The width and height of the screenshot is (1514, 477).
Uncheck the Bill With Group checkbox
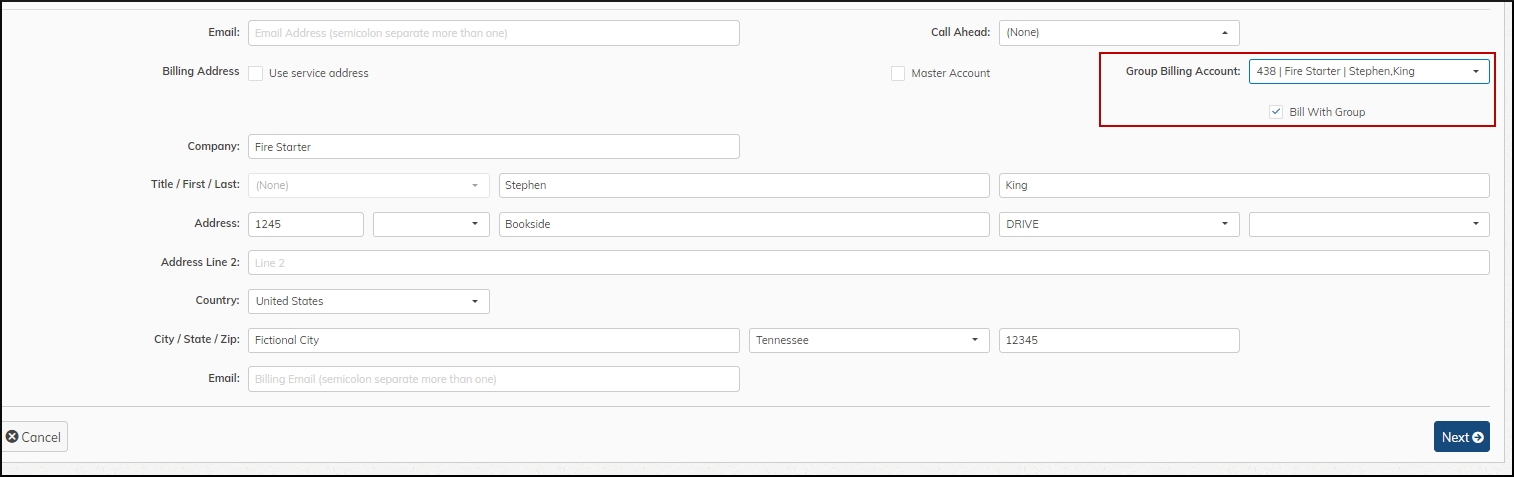(1276, 112)
